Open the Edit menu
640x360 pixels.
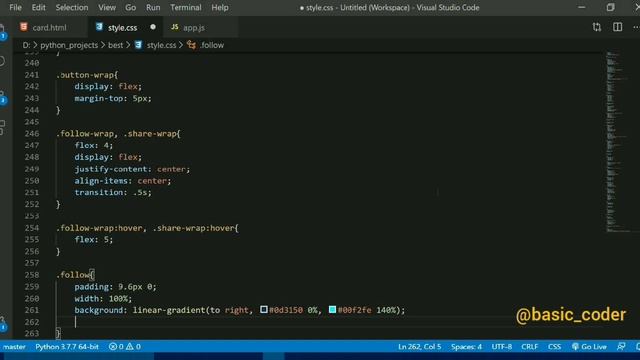tap(38, 7)
